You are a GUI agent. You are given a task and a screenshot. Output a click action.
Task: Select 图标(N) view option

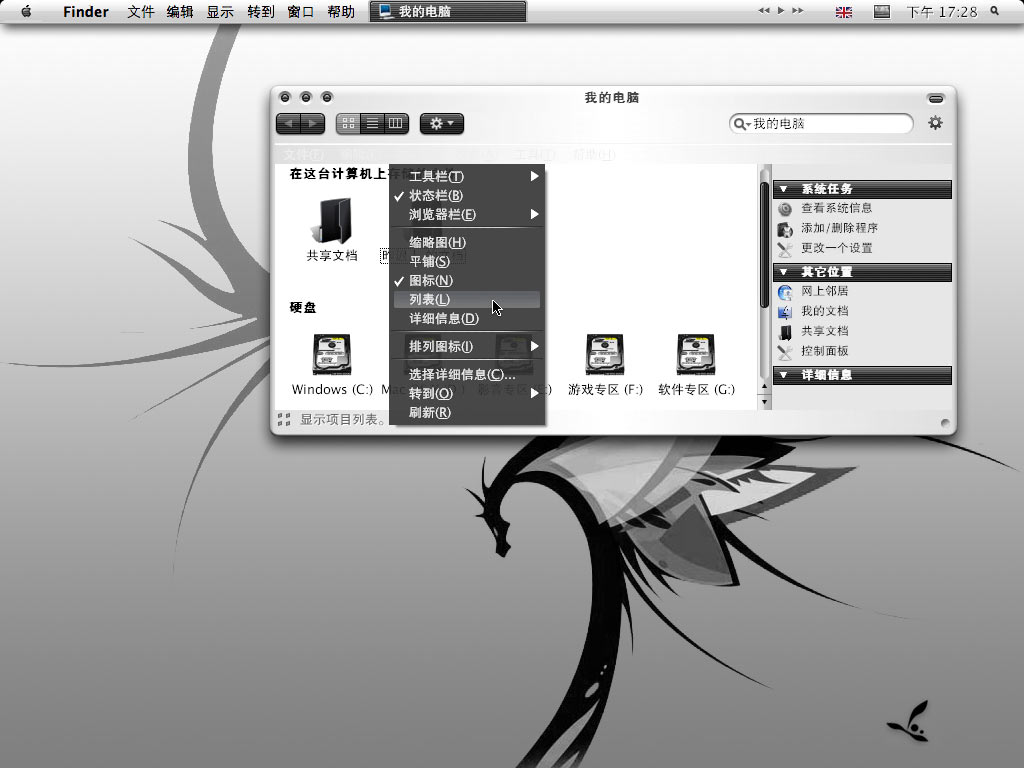467,280
